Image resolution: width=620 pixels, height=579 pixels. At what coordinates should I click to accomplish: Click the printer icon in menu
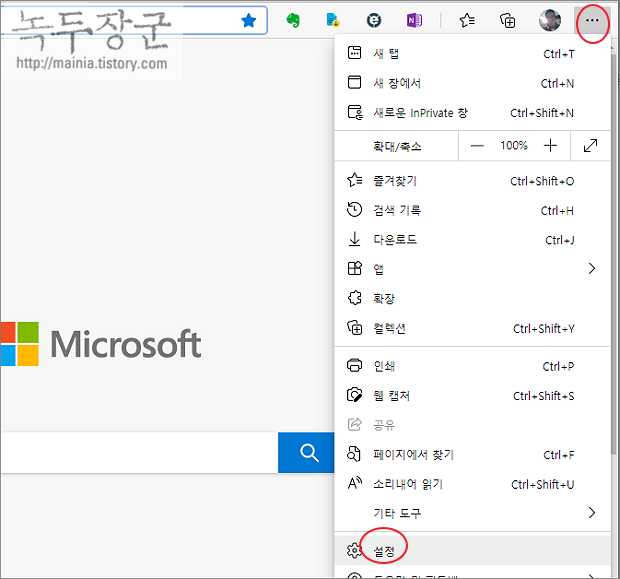tap(354, 365)
